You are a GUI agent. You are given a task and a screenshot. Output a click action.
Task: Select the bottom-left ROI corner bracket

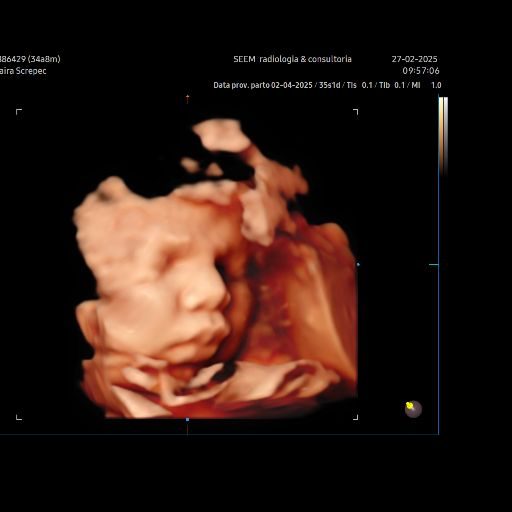pos(19,417)
